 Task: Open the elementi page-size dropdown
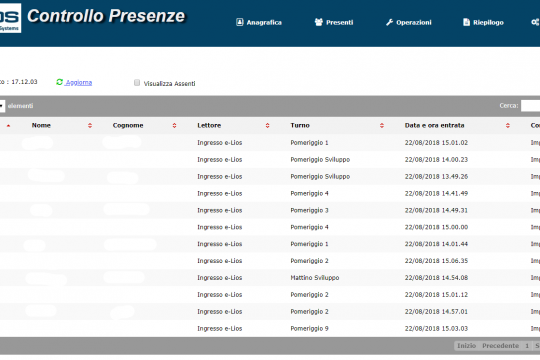(2, 106)
